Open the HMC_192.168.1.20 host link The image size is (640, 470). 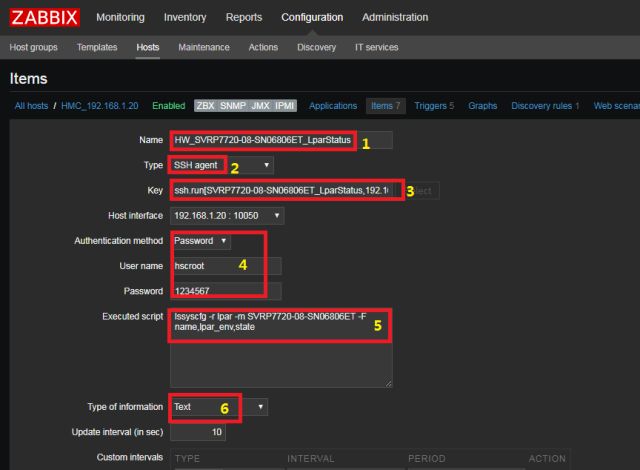pyautogui.click(x=100, y=106)
